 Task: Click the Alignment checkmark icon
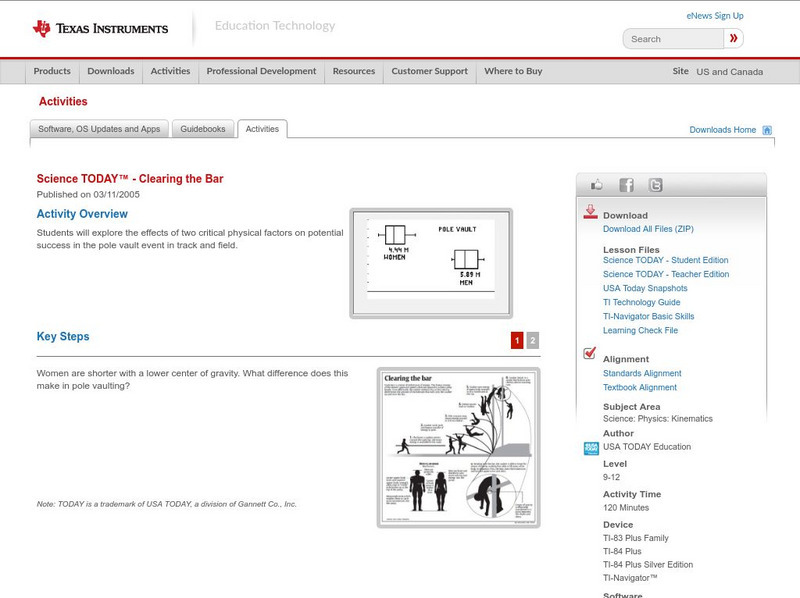coord(589,353)
